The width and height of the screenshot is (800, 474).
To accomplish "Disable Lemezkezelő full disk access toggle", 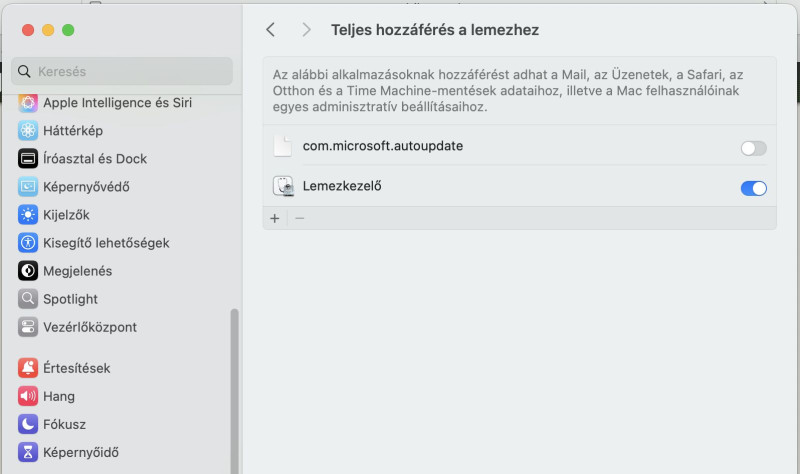I will (x=754, y=188).
